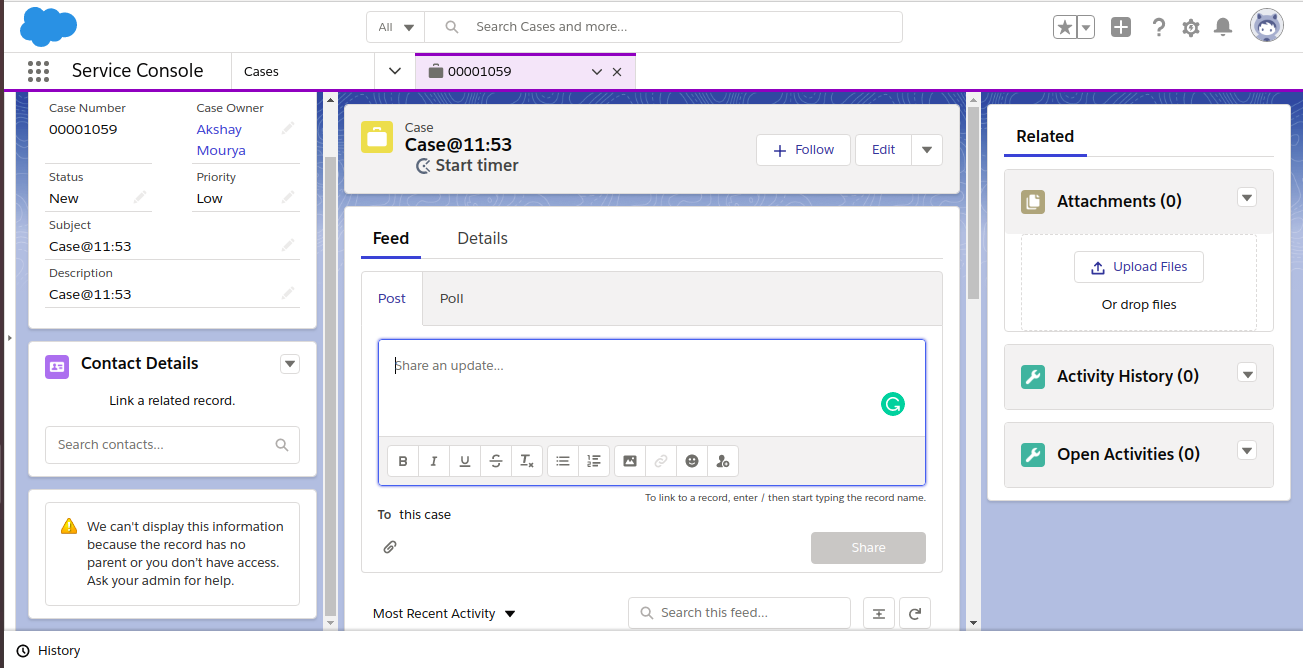
Task: Click the Search Cases and more field
Action: 664,27
